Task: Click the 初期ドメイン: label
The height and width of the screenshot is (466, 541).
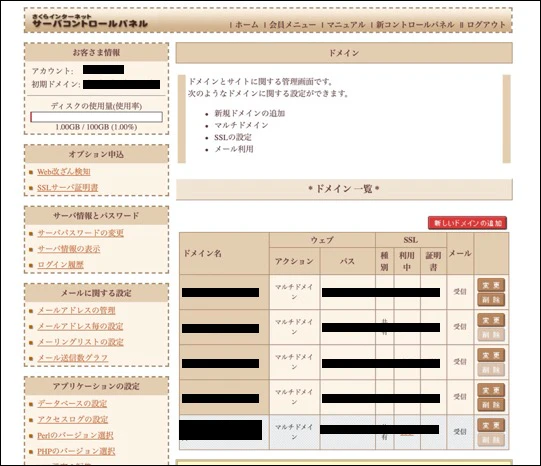Action: [56, 85]
